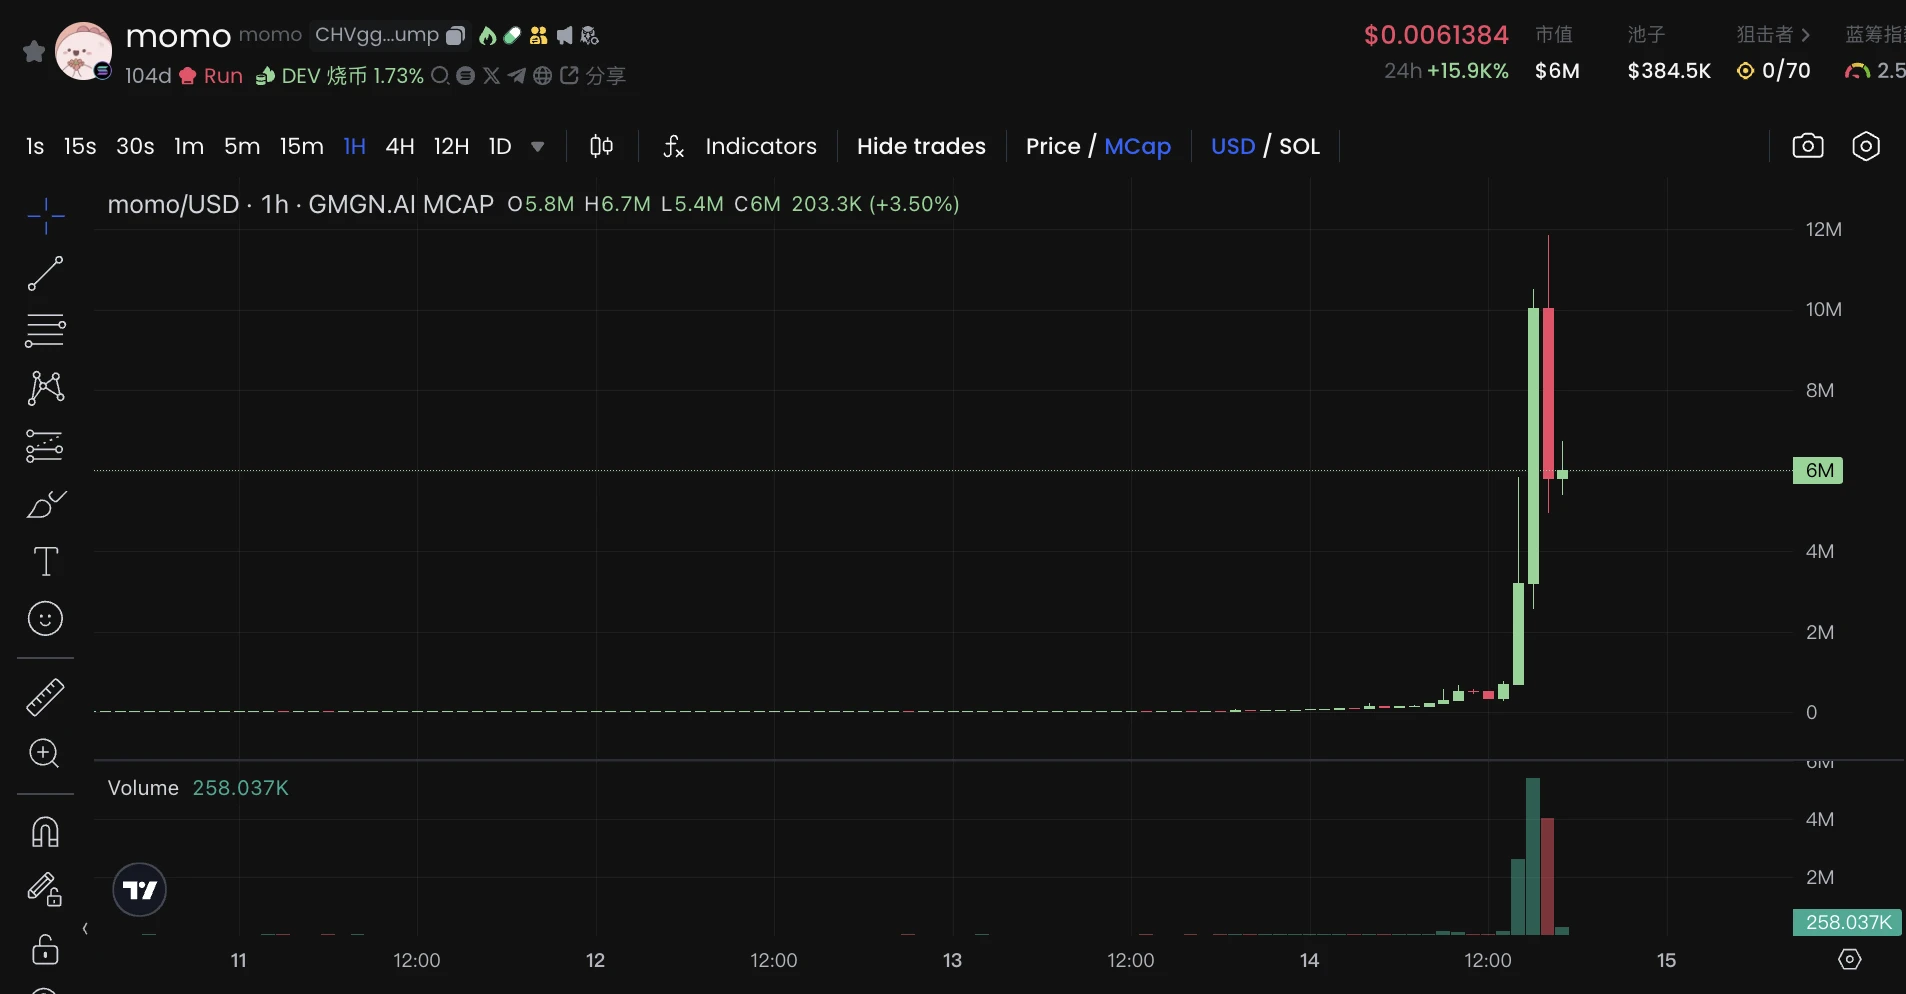Select the trend line drawing tool
Viewport: 1906px width, 994px height.
(45, 273)
